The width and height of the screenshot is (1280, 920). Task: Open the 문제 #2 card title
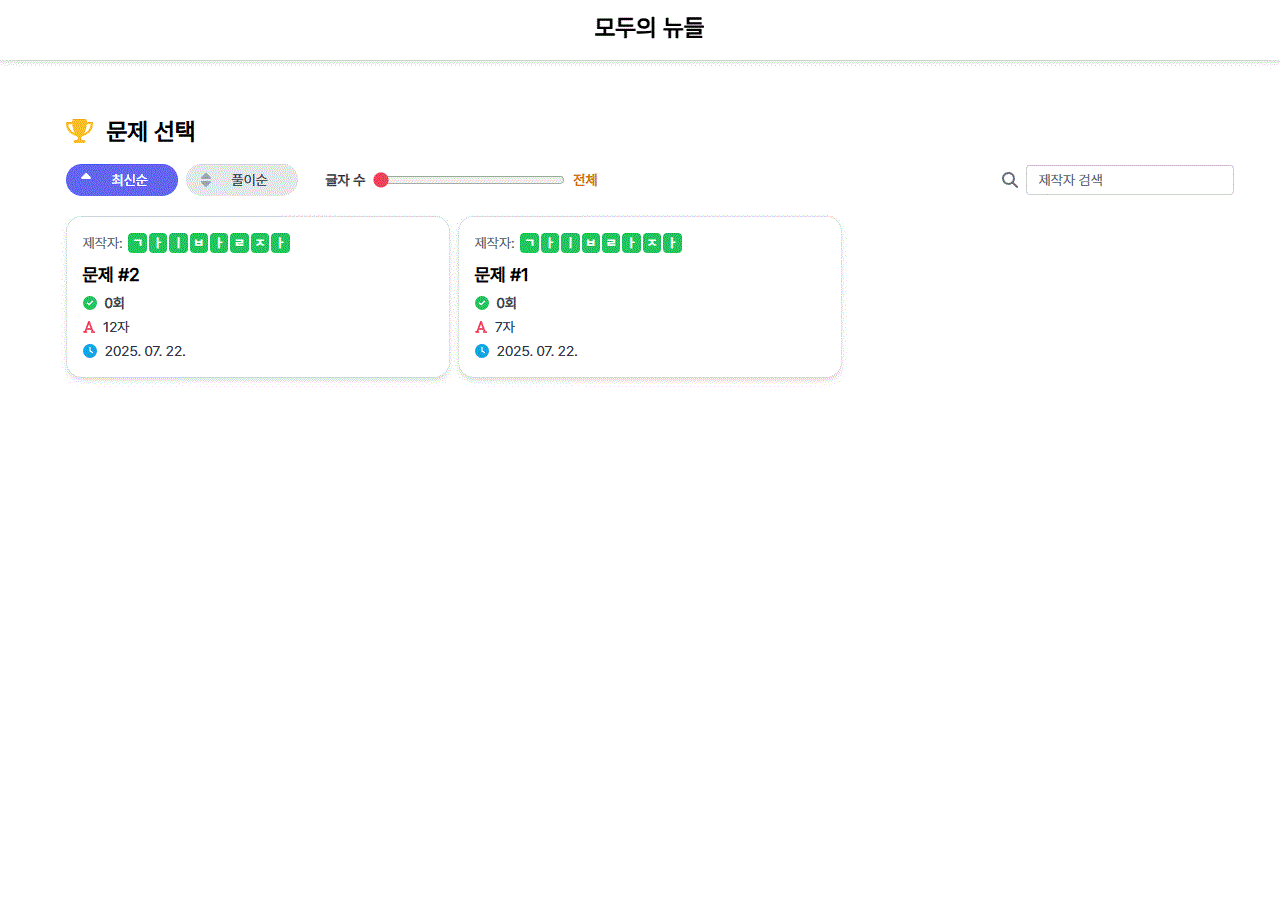(x=110, y=275)
